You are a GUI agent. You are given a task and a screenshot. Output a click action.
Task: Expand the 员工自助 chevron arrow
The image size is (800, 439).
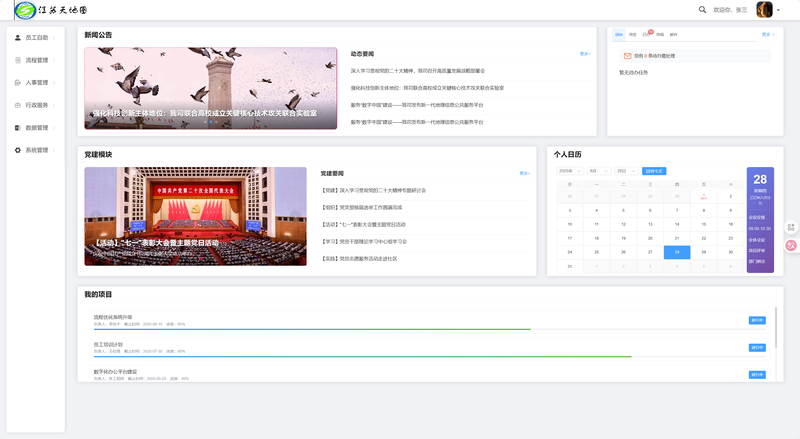pyautogui.click(x=54, y=38)
